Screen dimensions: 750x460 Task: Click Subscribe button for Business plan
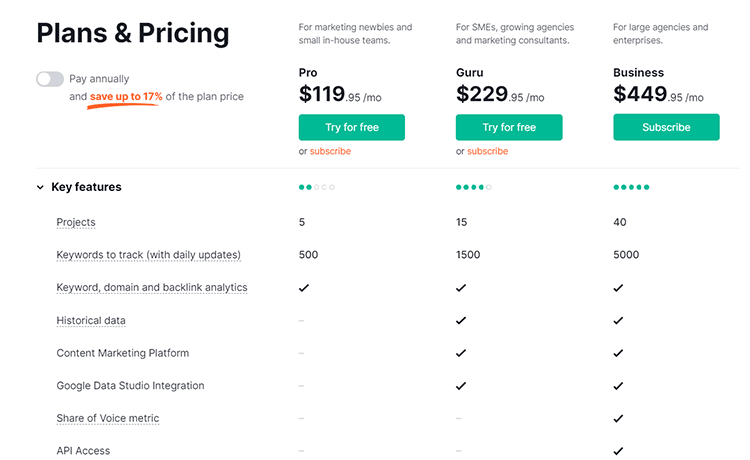coord(666,127)
